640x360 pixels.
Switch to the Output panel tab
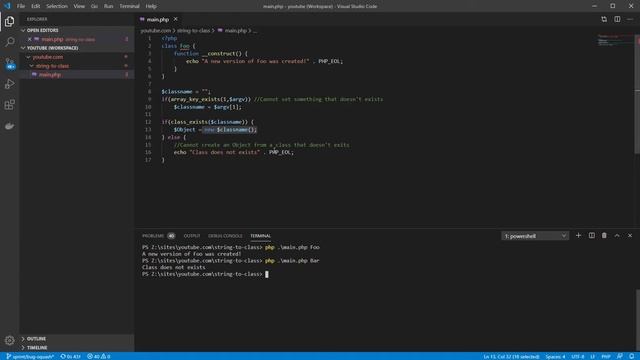pos(192,236)
